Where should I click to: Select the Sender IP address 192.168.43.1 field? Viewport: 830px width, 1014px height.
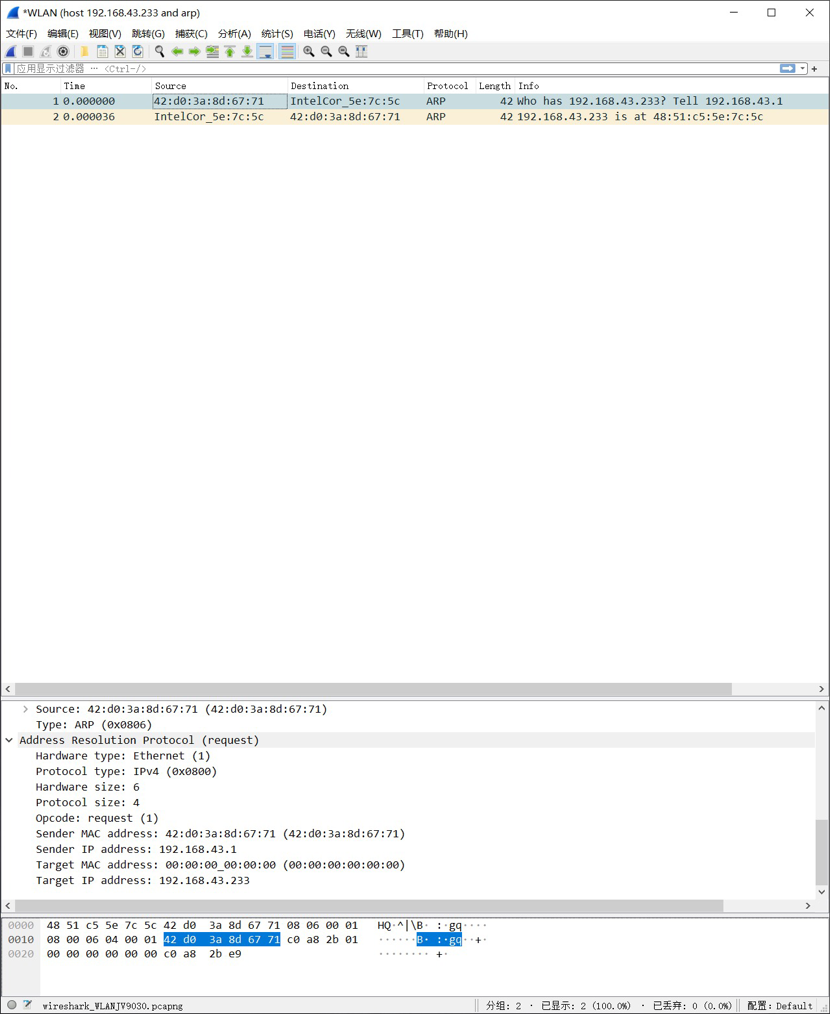(136, 849)
